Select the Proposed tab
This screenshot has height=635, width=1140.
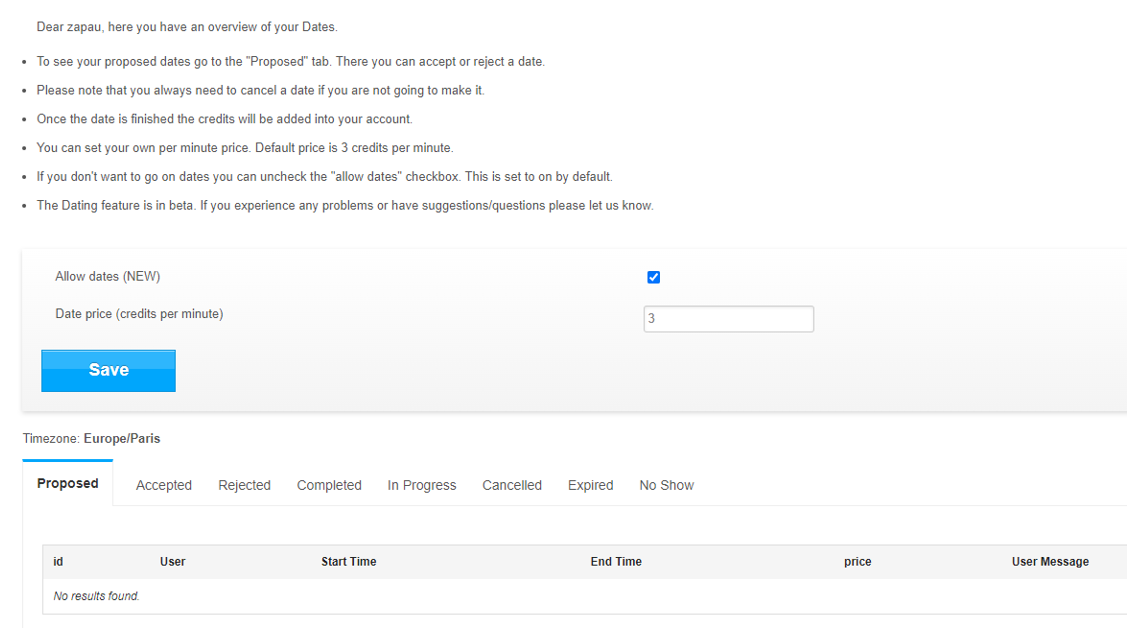(x=68, y=483)
